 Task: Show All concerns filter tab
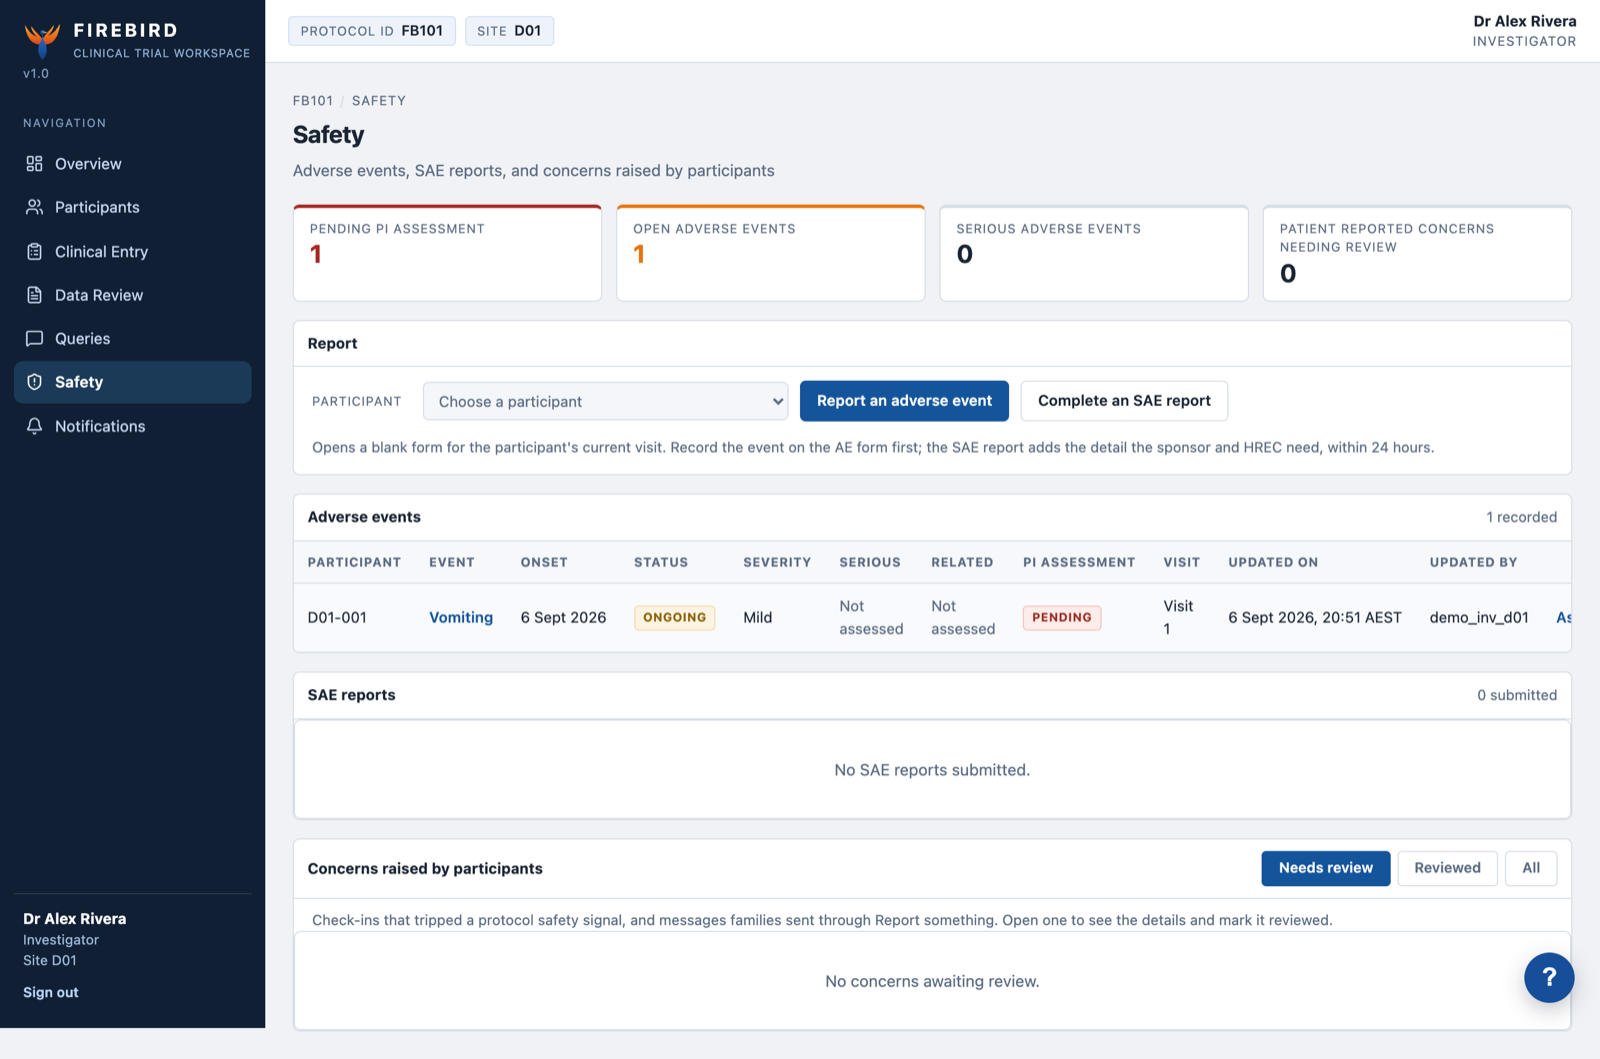(1531, 868)
